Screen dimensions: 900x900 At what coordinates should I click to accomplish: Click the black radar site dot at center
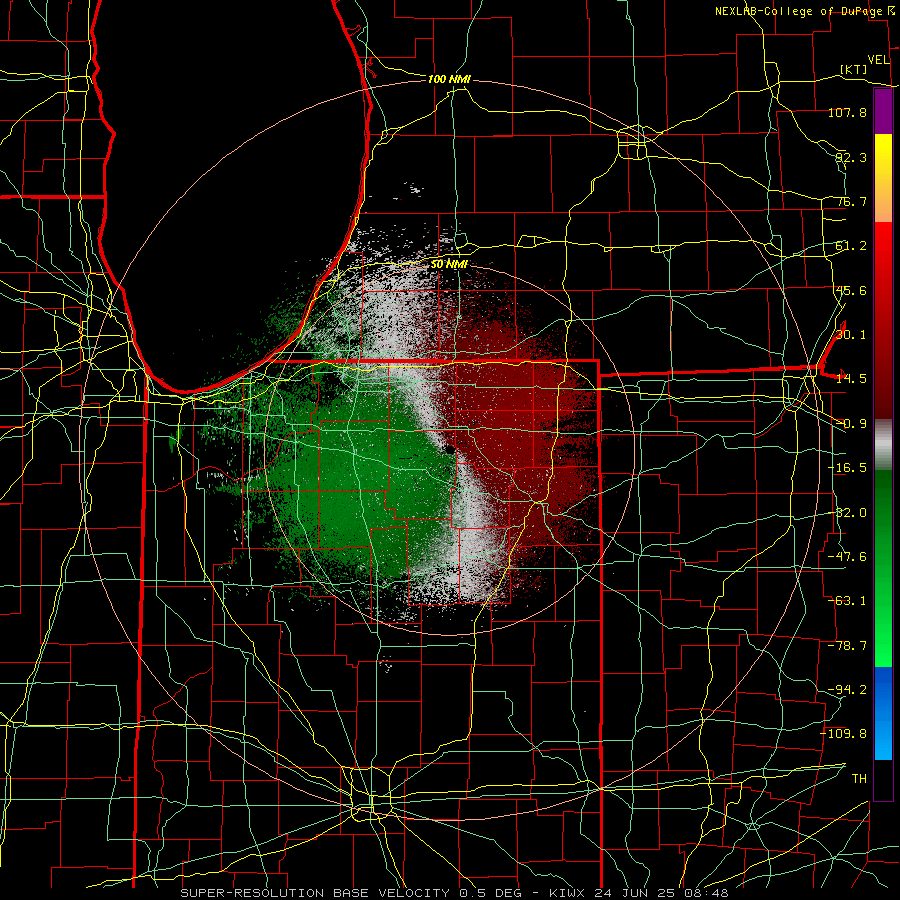tap(449, 449)
